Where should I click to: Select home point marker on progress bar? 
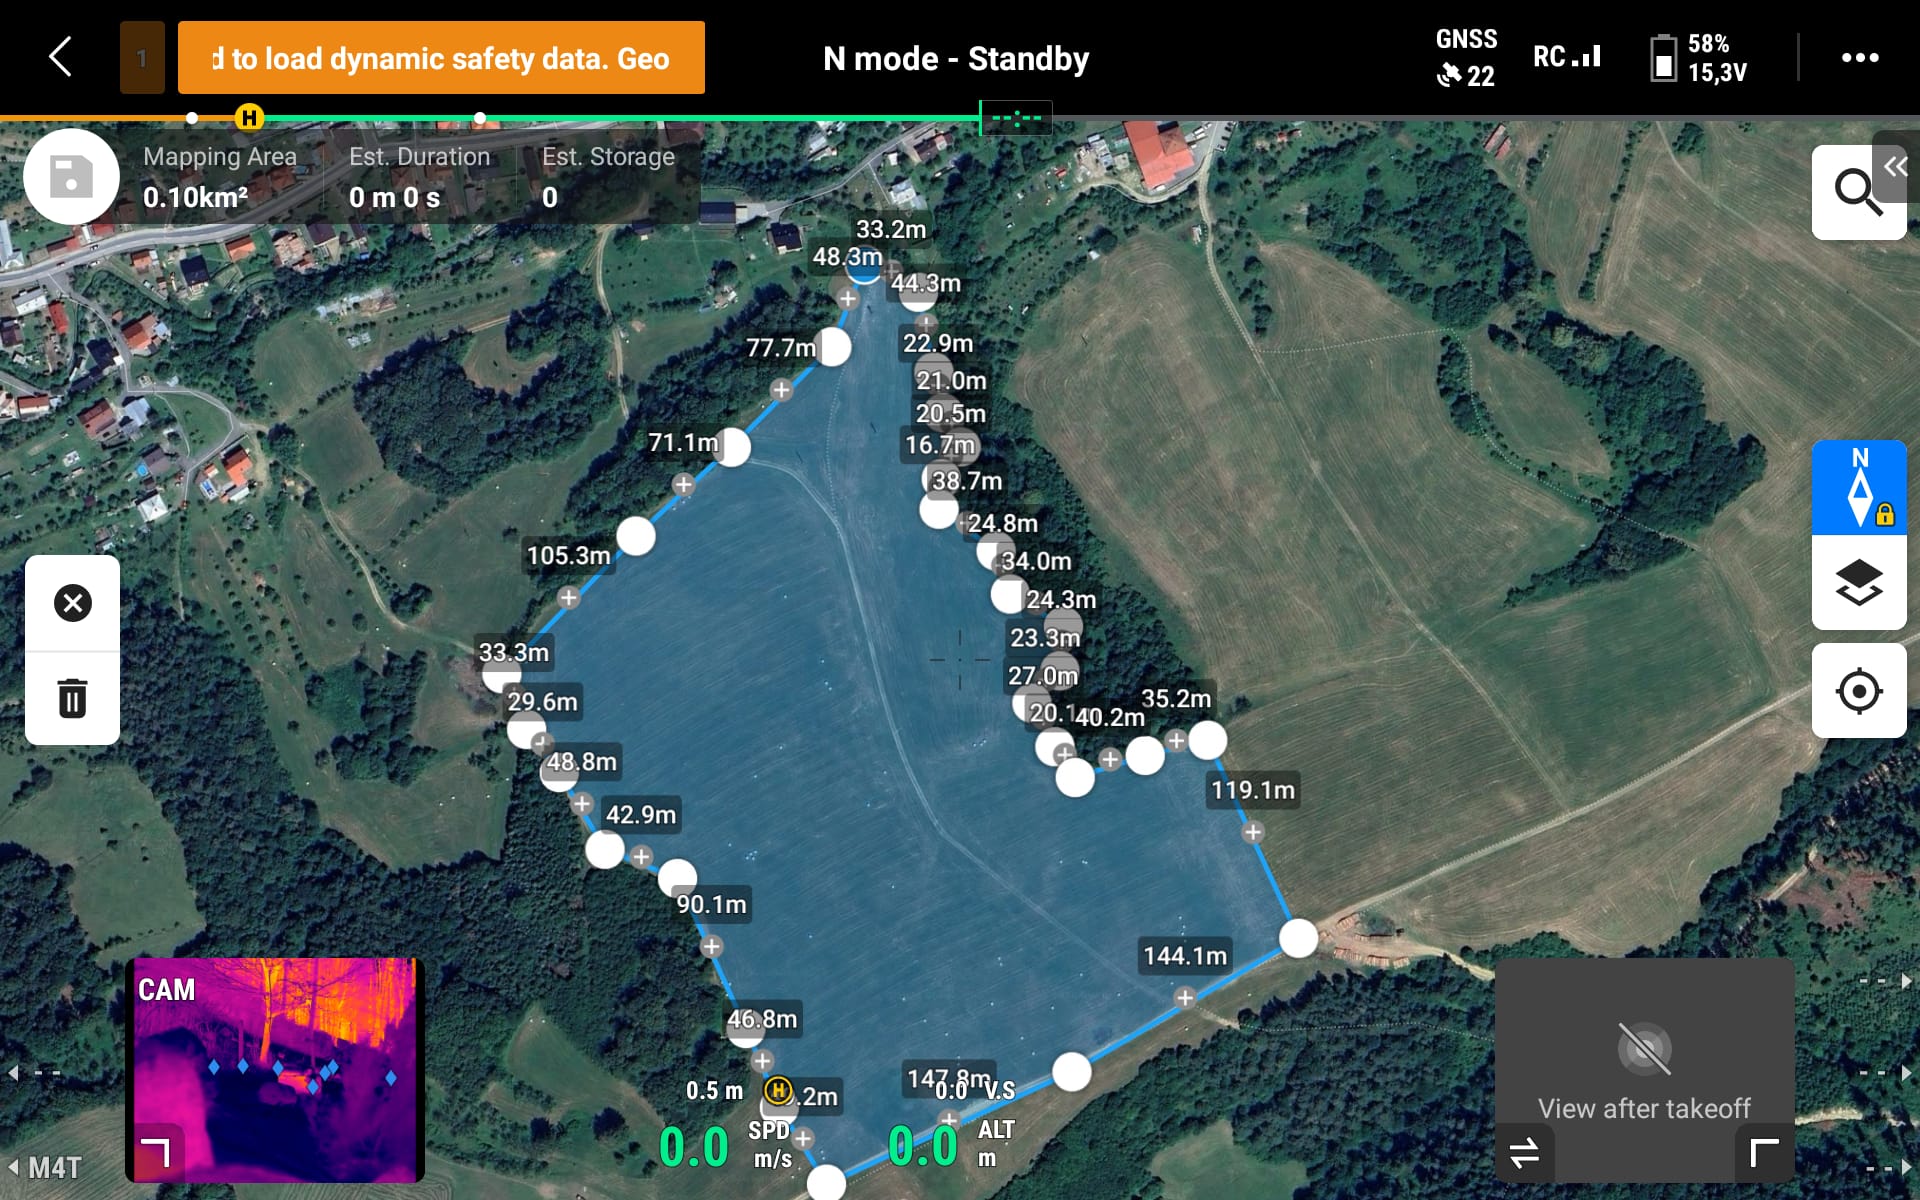click(249, 118)
